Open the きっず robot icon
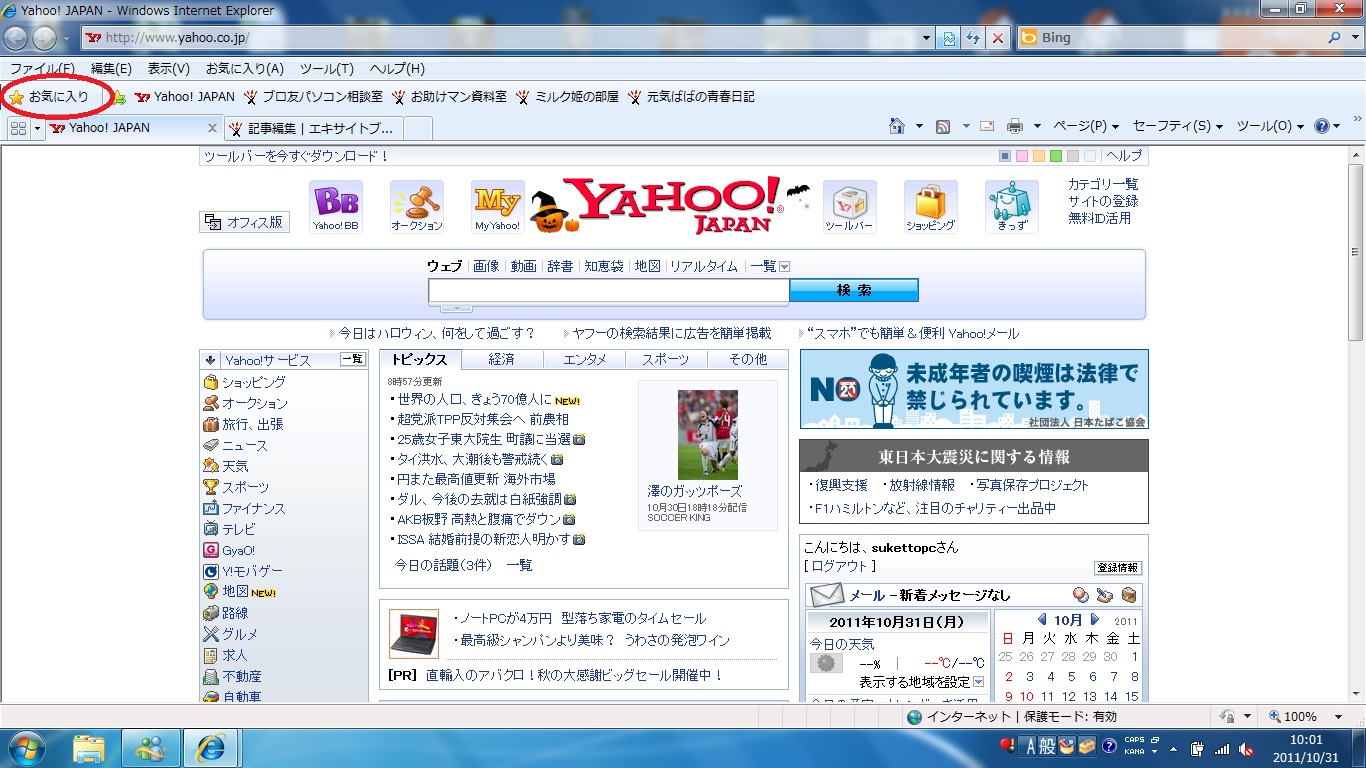 [1011, 206]
